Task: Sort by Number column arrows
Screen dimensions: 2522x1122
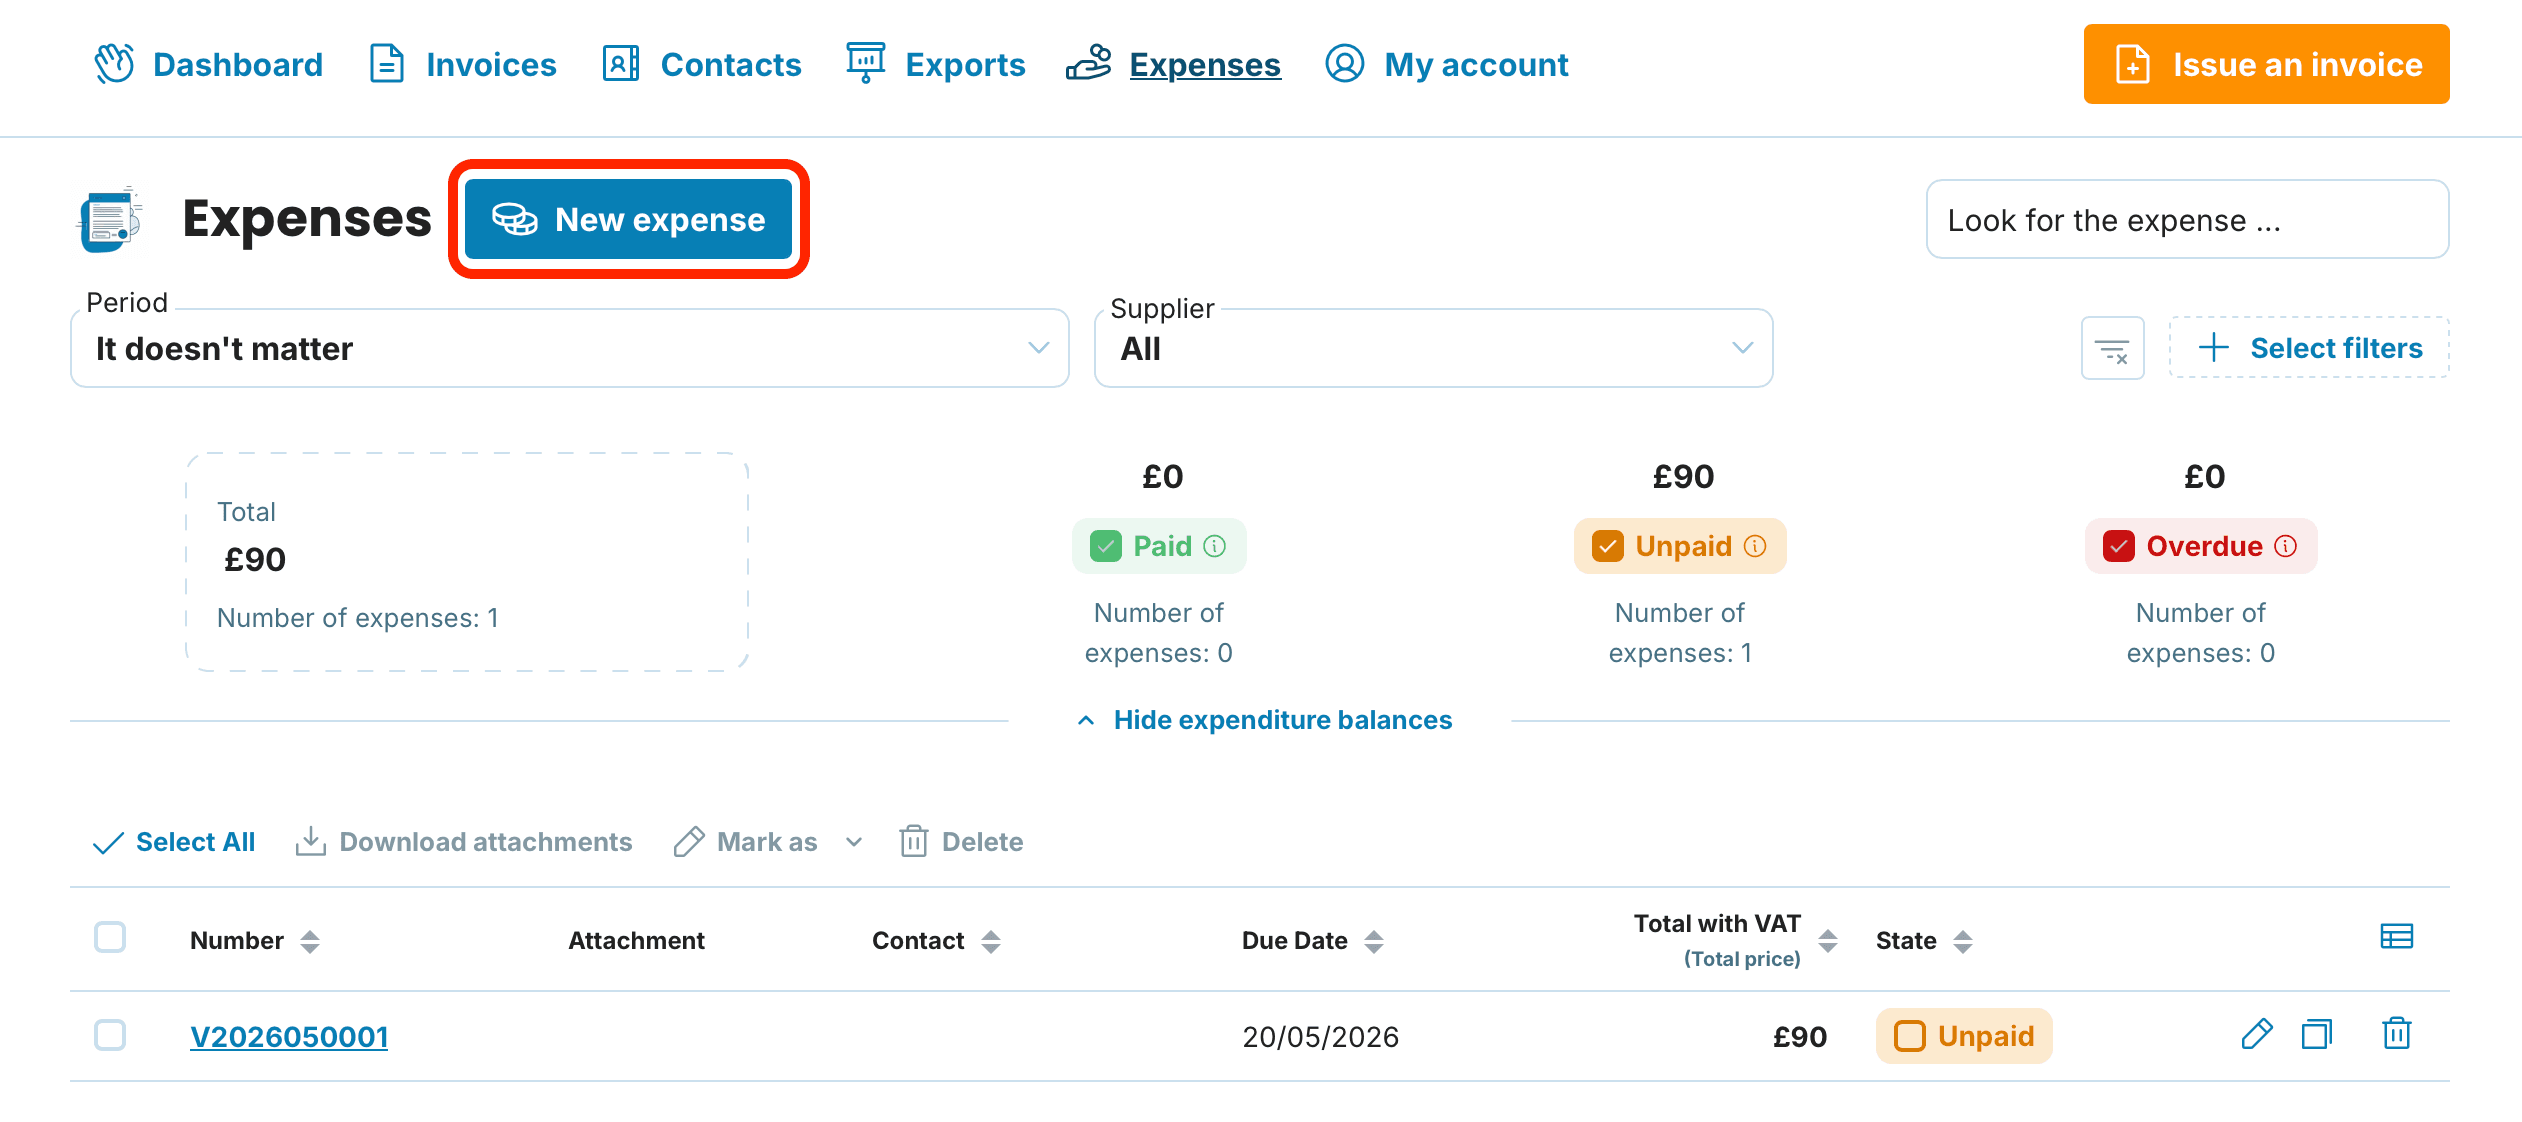Action: point(310,941)
